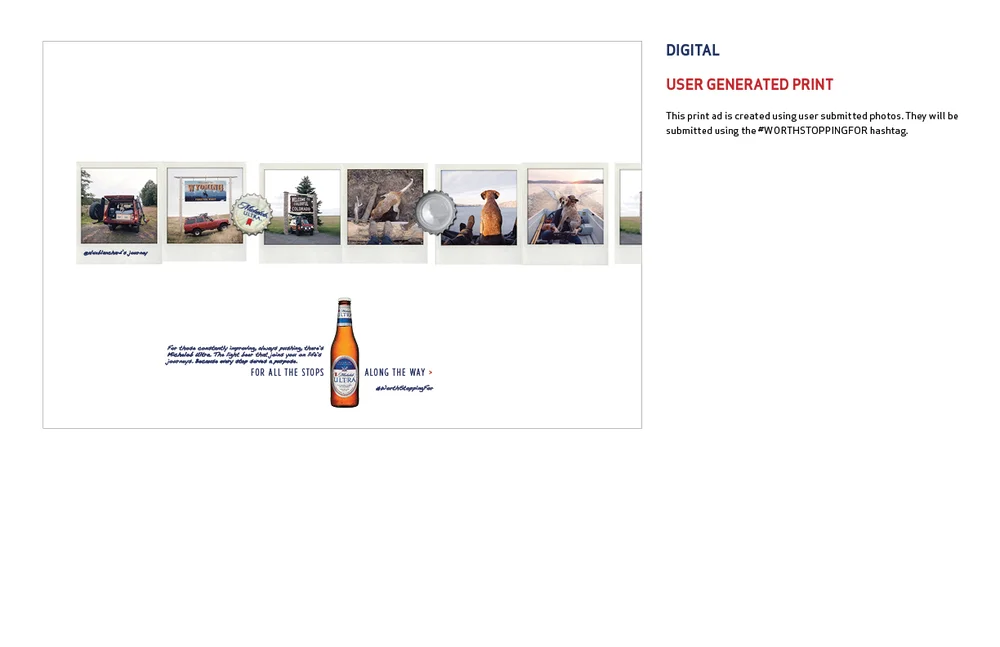Click the FOR ALL THE STOPS text
The width and height of the screenshot is (1000, 647).
click(x=287, y=372)
